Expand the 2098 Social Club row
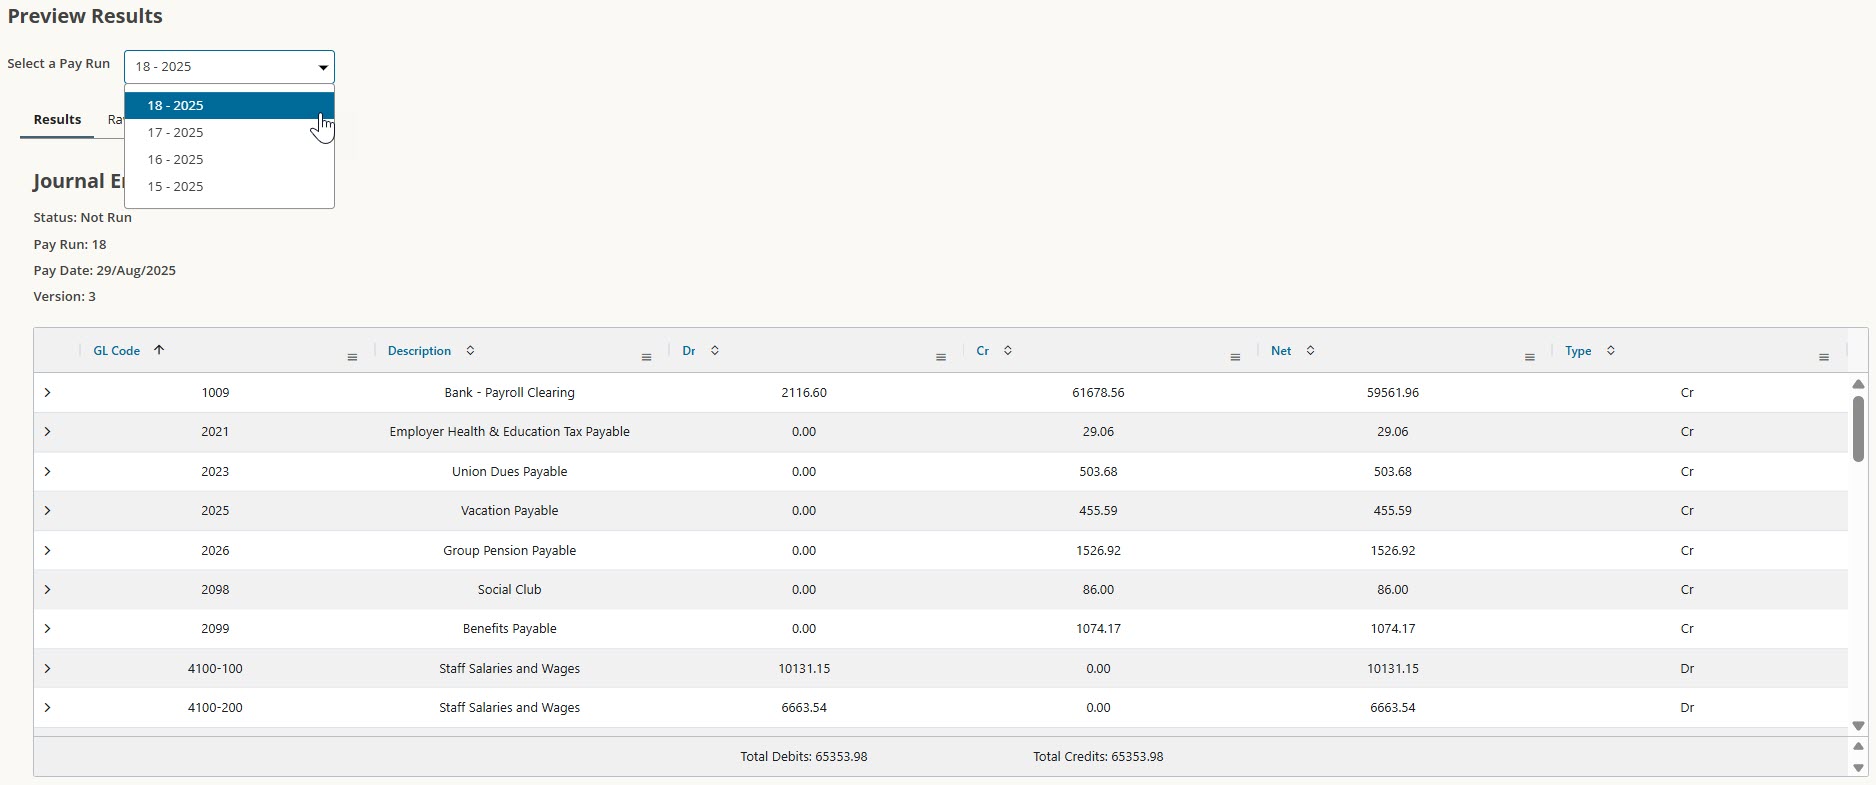The width and height of the screenshot is (1876, 785). click(47, 589)
